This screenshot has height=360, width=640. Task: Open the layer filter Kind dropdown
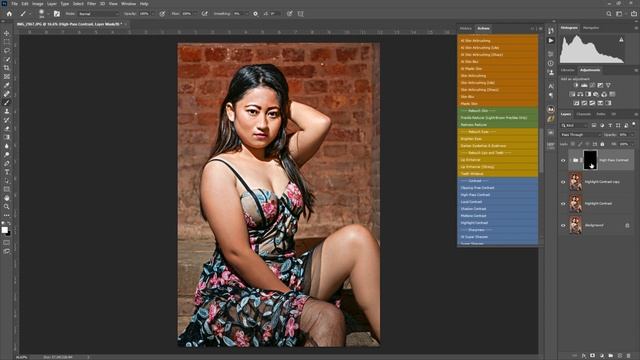[x=574, y=125]
